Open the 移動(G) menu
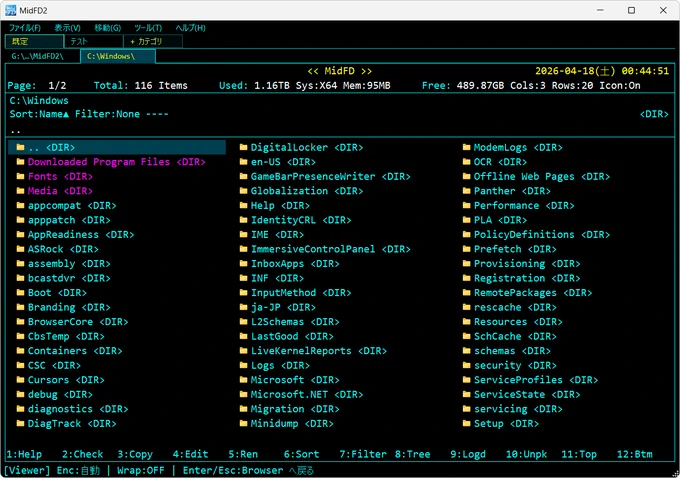This screenshot has width=680, height=478. [x=108, y=28]
